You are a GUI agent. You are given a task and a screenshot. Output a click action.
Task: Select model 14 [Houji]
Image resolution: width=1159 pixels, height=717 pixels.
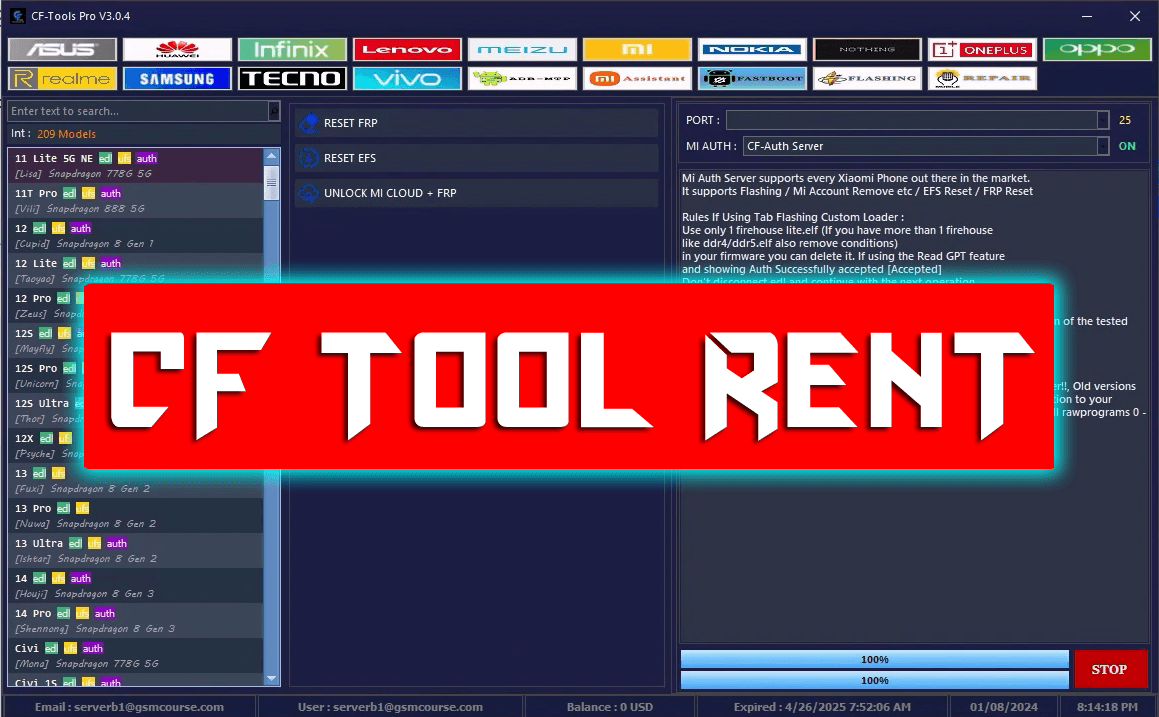136,585
